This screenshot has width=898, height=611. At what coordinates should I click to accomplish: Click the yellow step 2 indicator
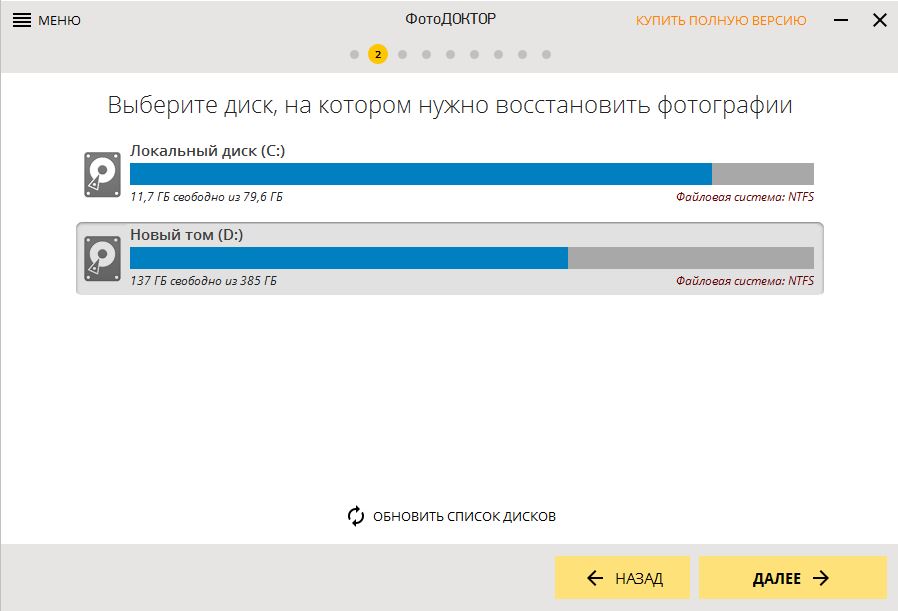coord(378,54)
